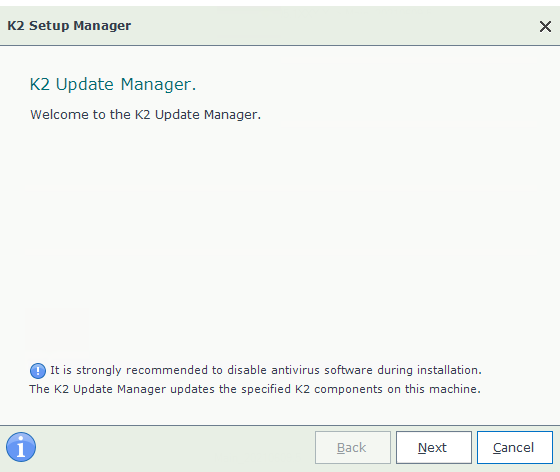The height and width of the screenshot is (472, 560).
Task: Proceed with the Next button
Action: [x=434, y=447]
